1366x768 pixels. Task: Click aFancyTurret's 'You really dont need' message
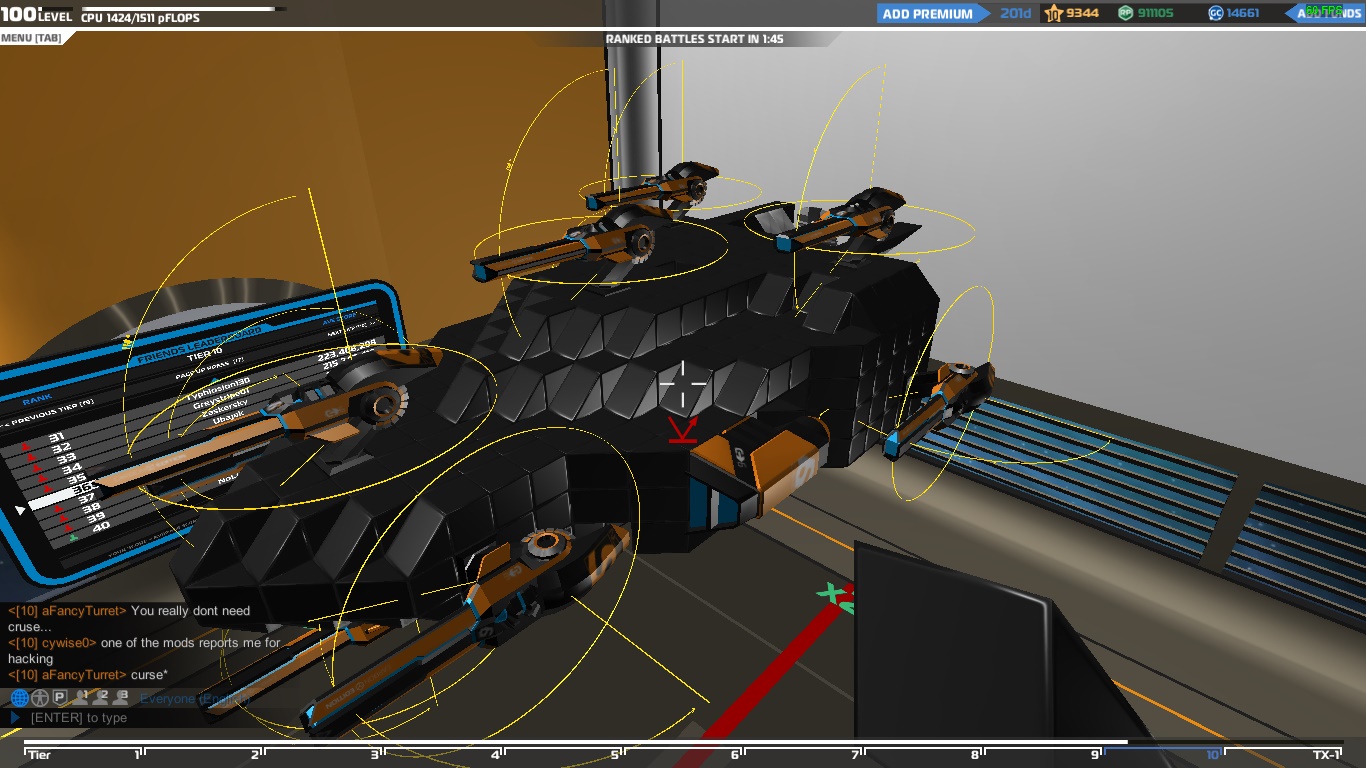point(129,618)
